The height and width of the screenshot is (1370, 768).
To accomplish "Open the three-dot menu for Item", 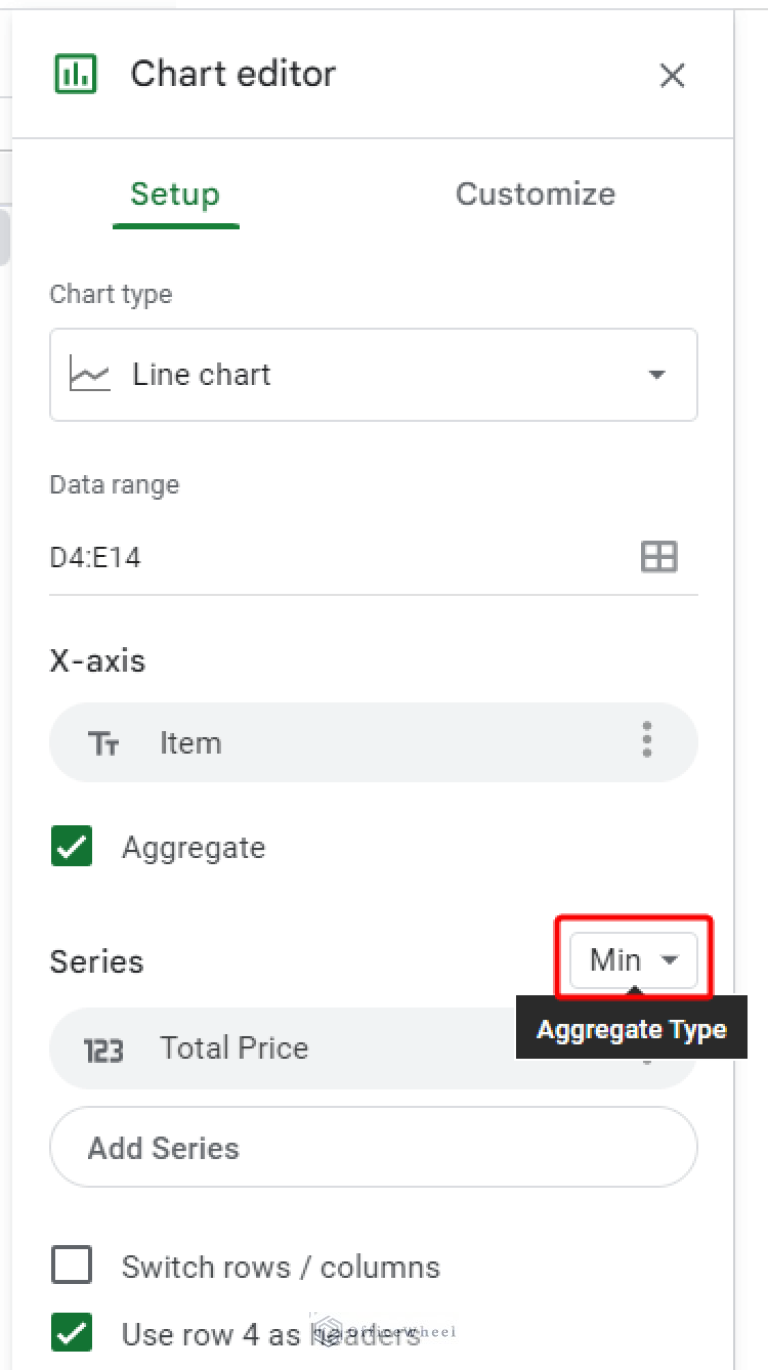I will (647, 740).
